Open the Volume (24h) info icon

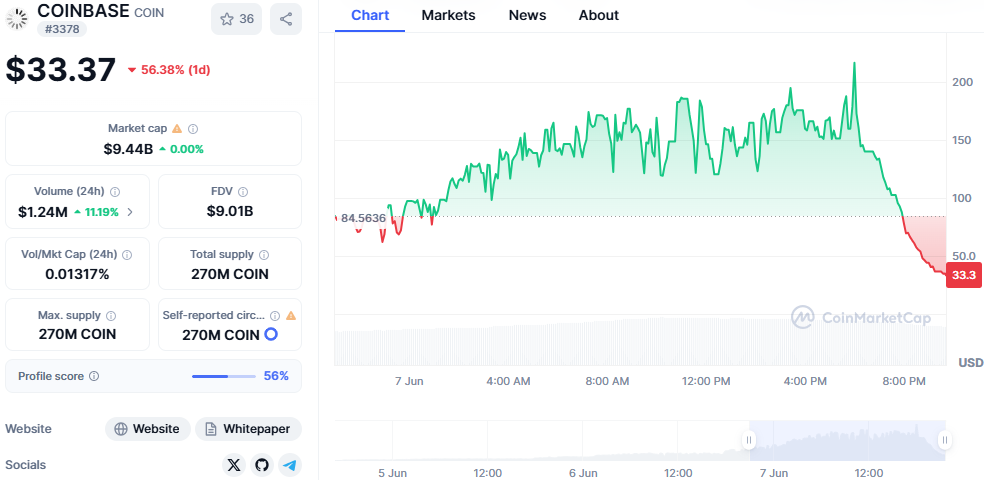pos(115,191)
